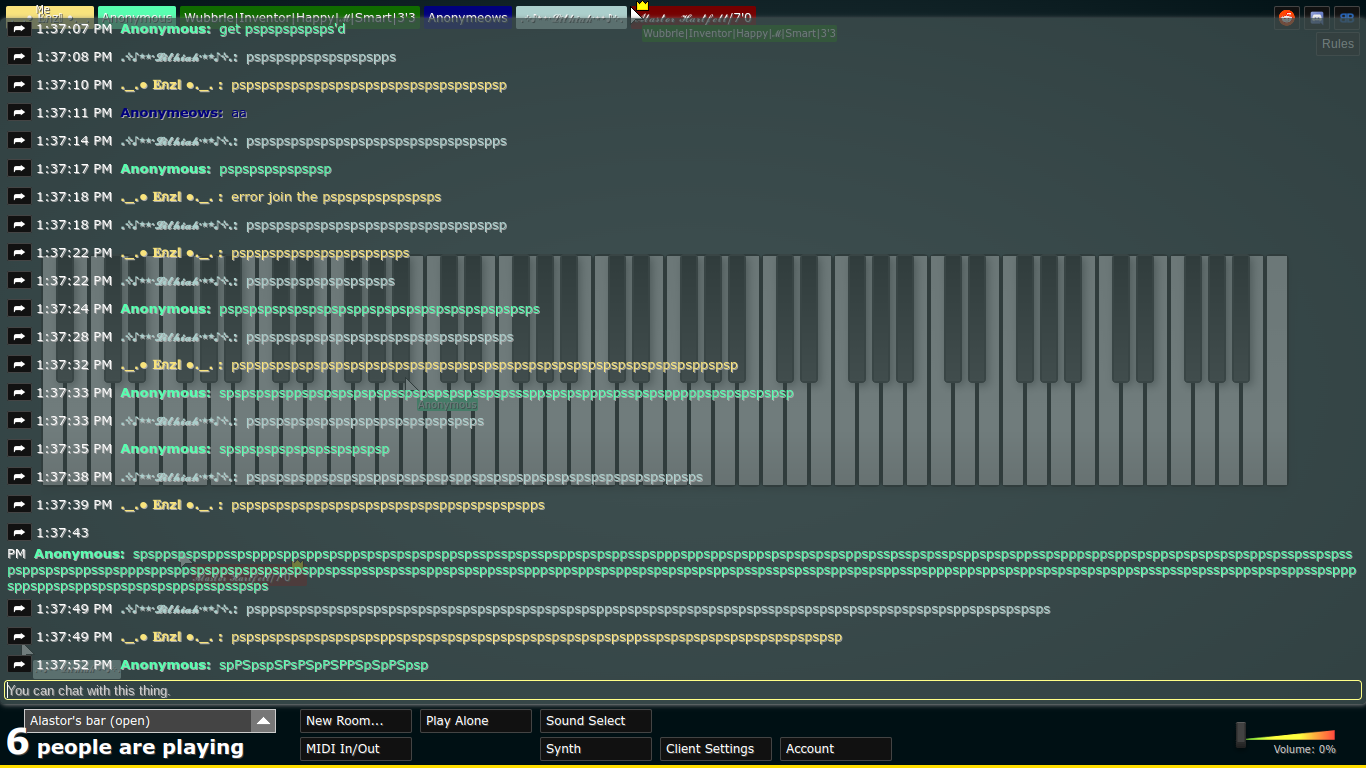Click reply arrow on 1:37:28 PM message
The height and width of the screenshot is (768, 1366).
pyautogui.click(x=19, y=337)
